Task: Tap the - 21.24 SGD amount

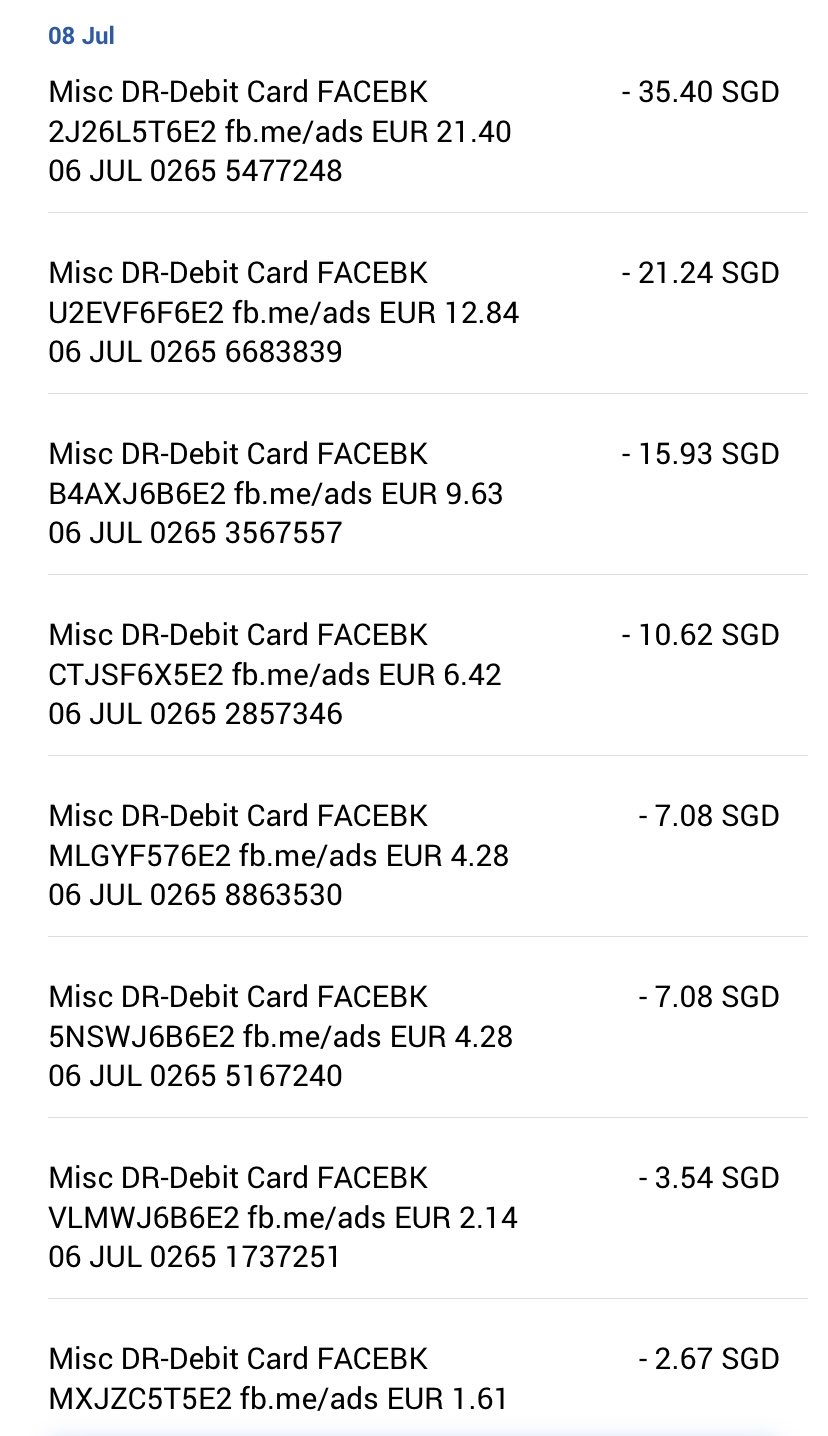Action: (x=700, y=273)
